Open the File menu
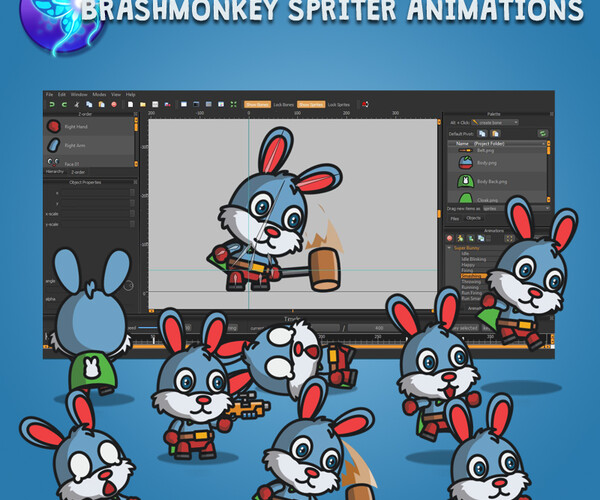This screenshot has width=600, height=500. point(49,94)
